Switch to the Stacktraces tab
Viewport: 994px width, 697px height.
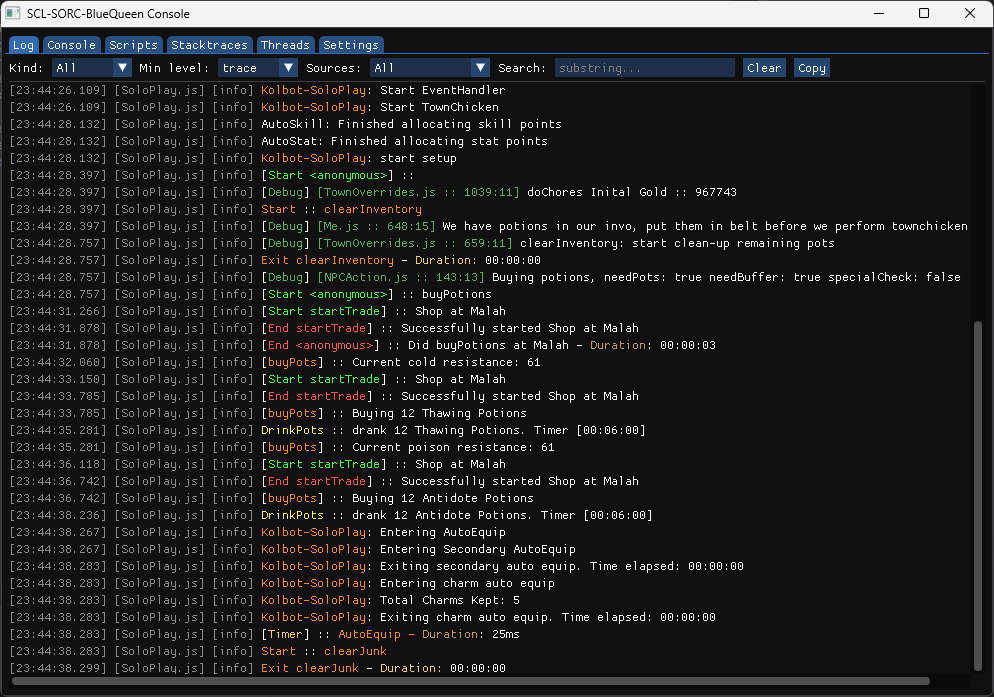[x=209, y=45]
